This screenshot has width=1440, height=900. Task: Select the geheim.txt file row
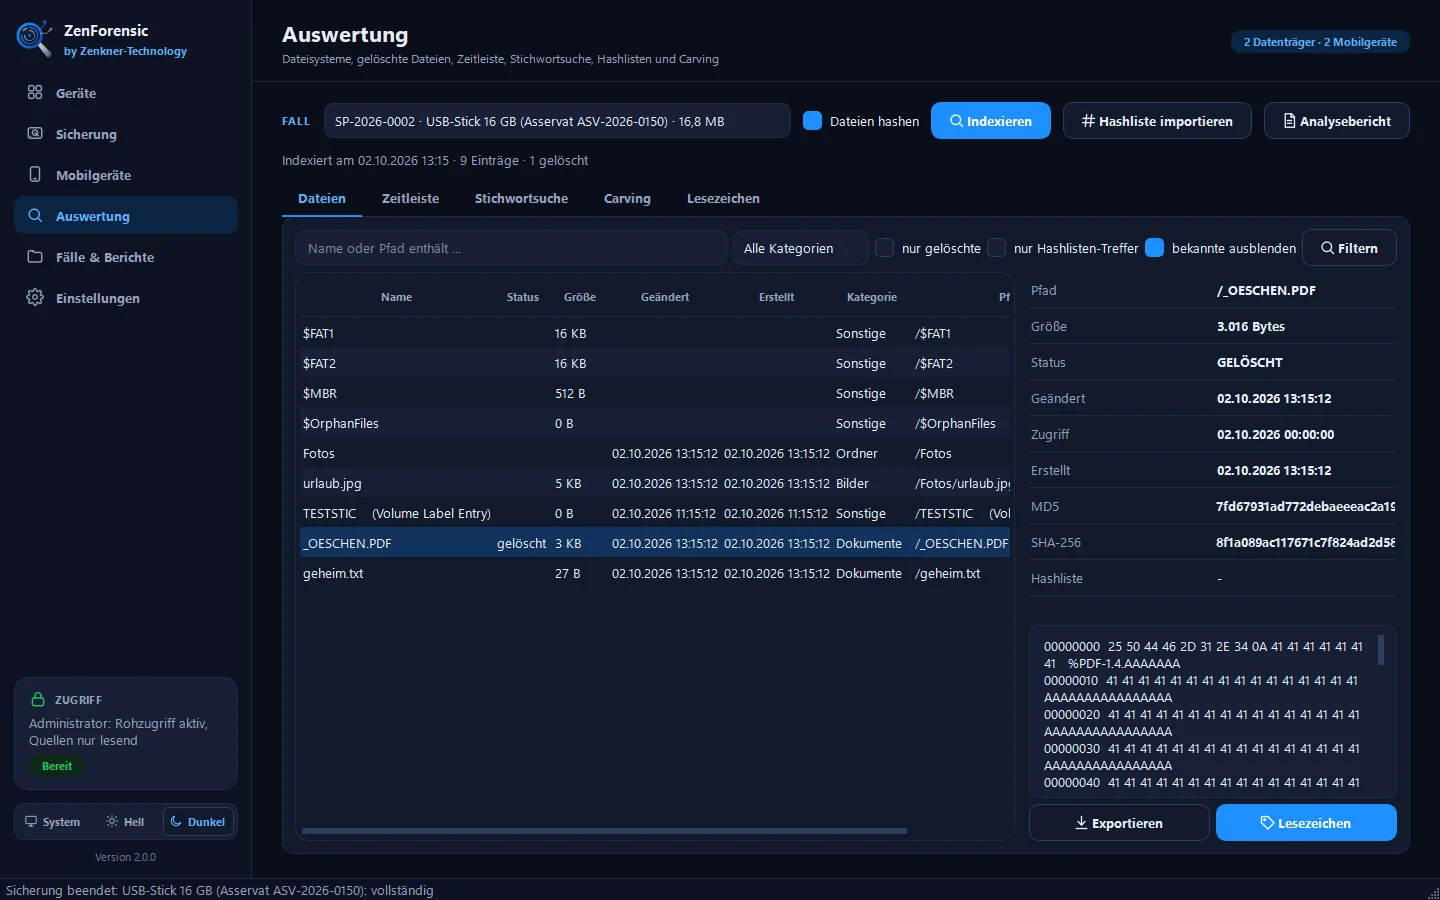[655, 573]
